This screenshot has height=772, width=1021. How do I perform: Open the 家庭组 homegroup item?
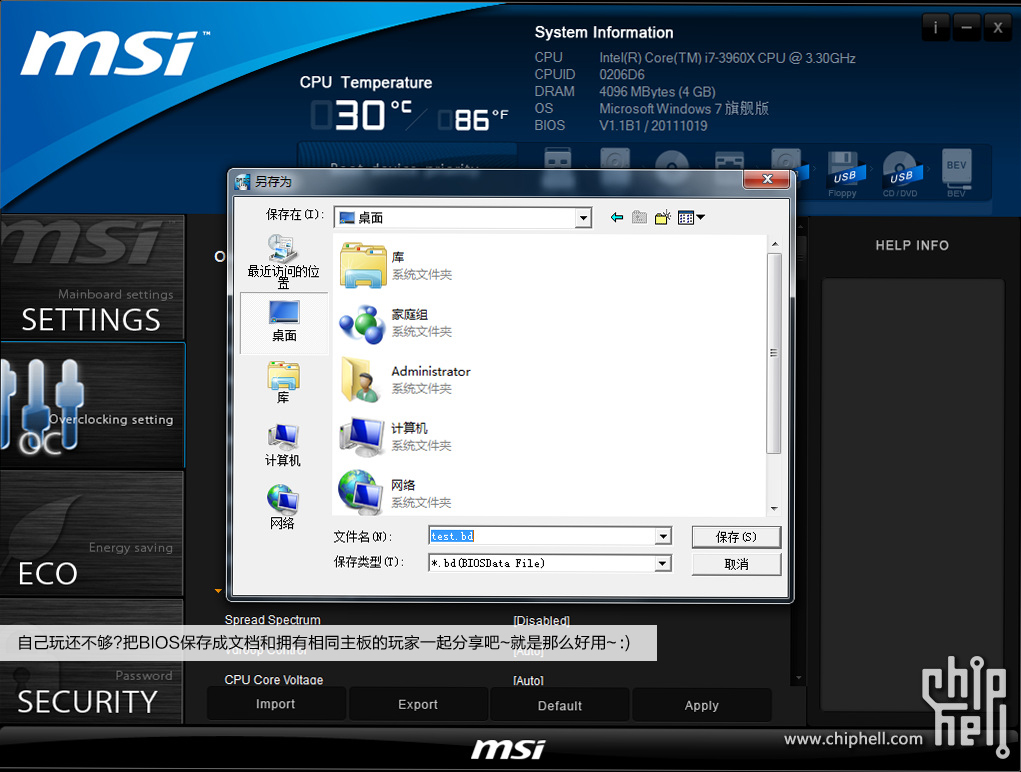[396, 323]
